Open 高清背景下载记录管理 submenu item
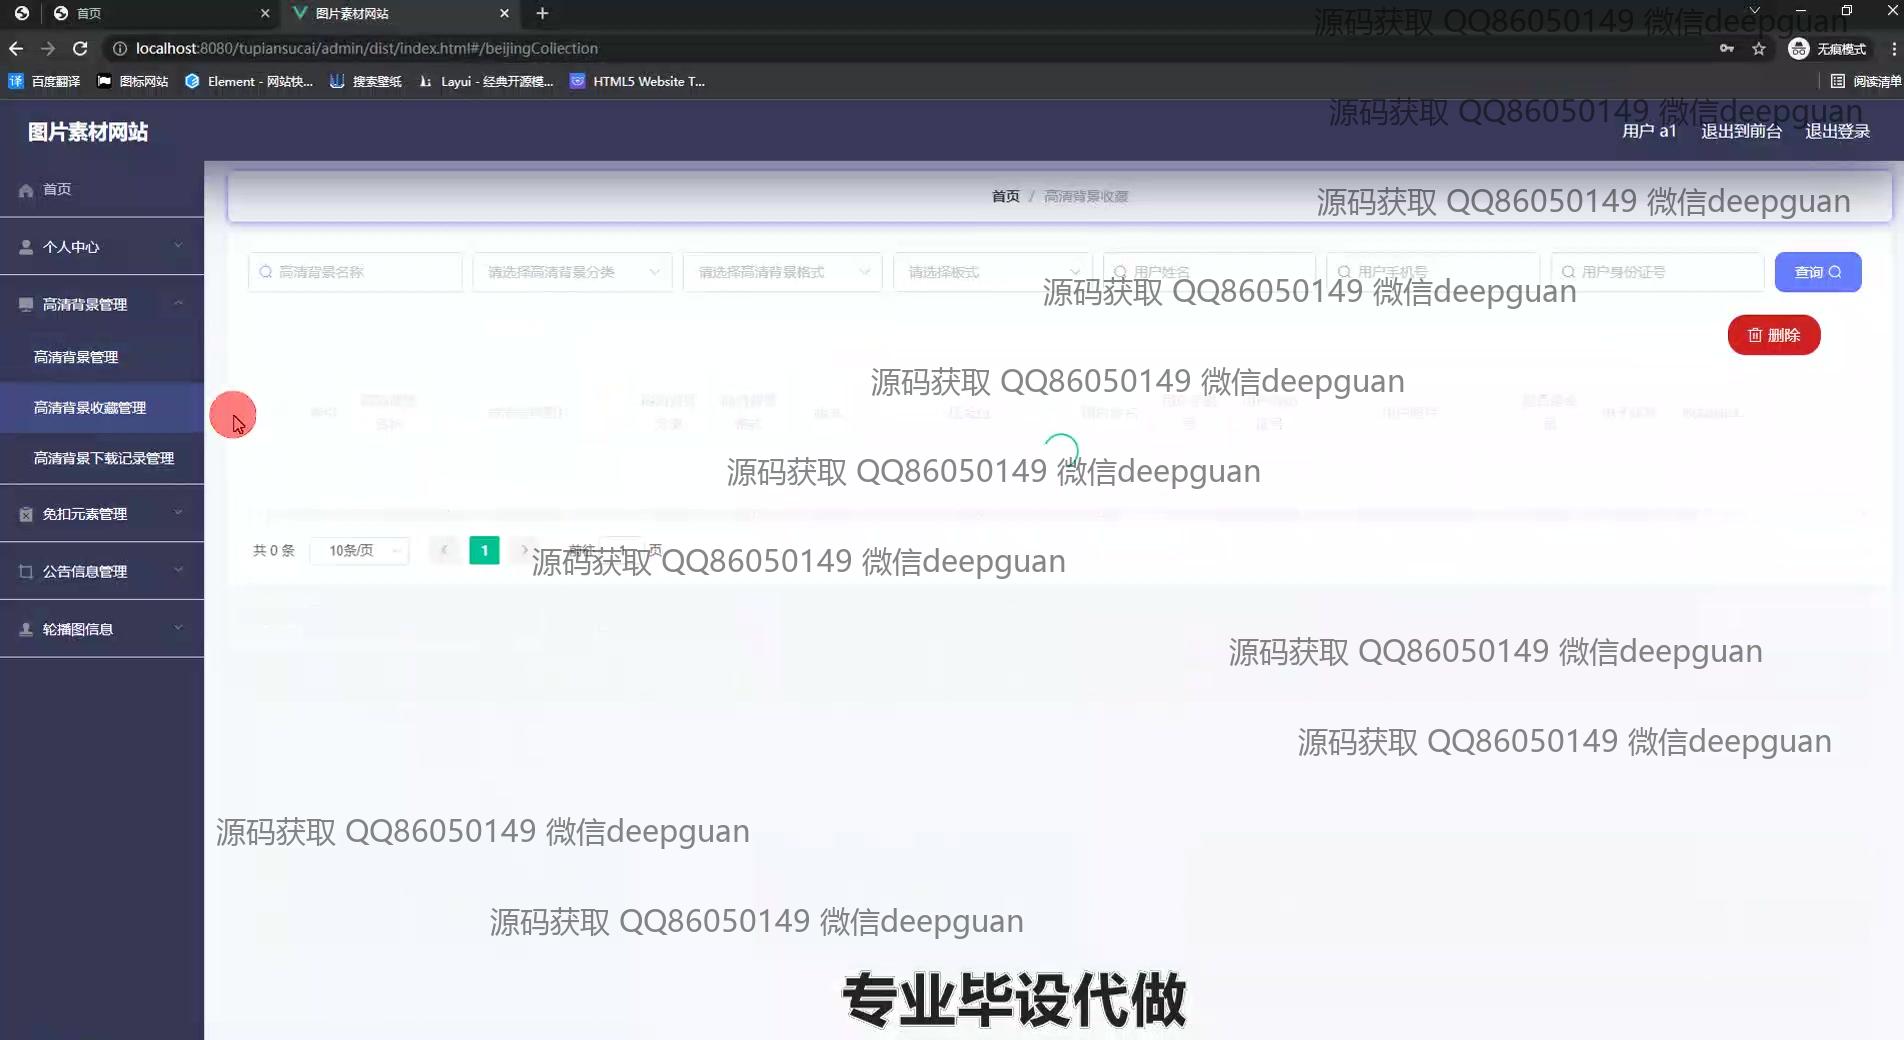Viewport: 1904px width, 1040px height. pyautogui.click(x=102, y=458)
